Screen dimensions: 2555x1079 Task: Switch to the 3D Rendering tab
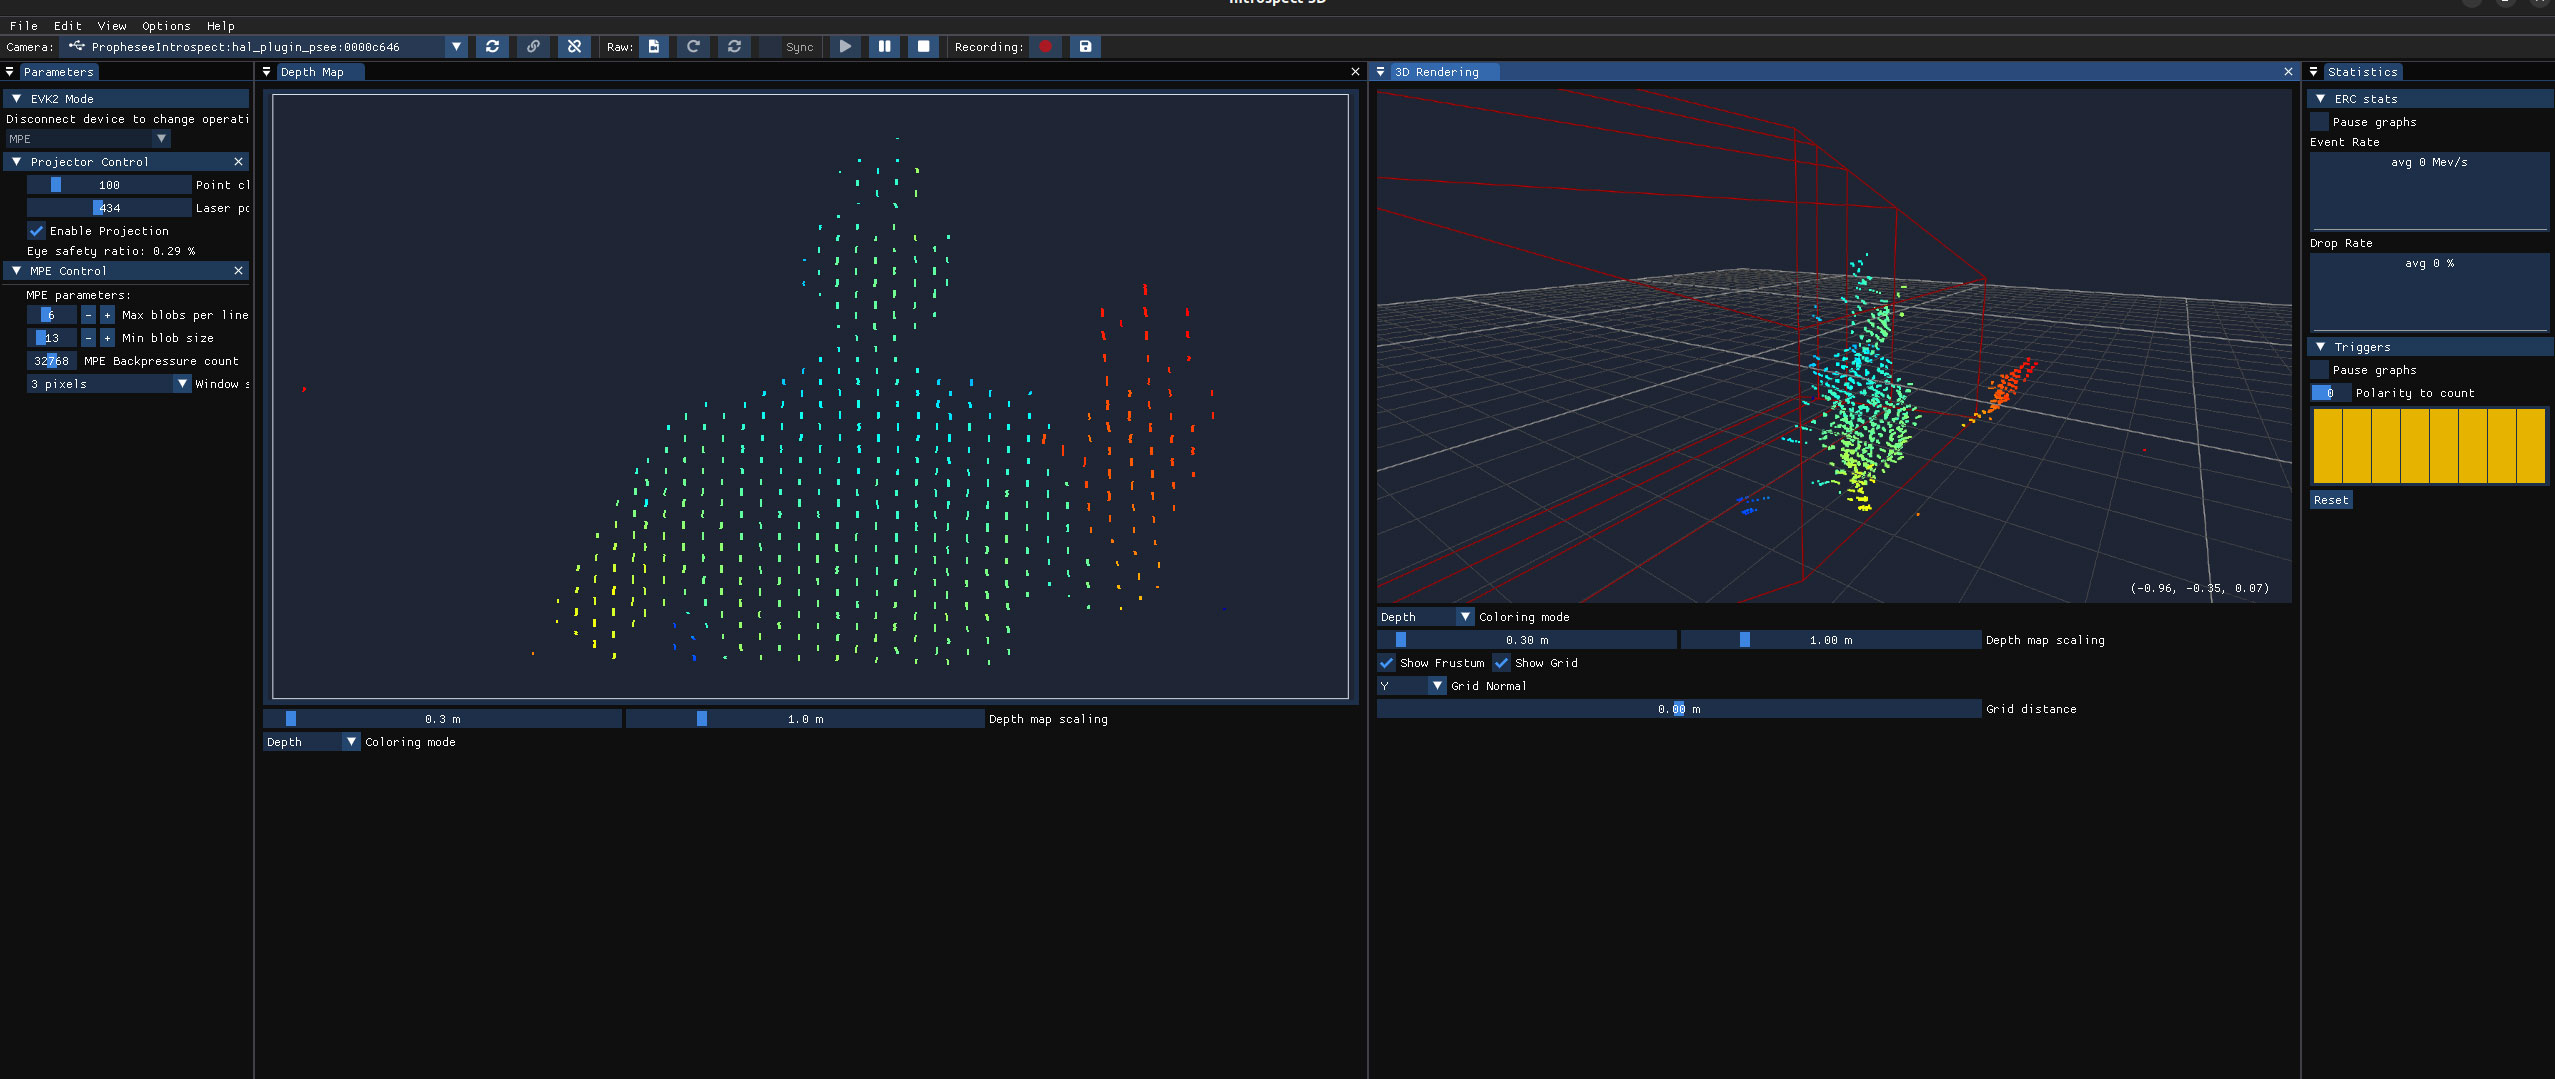tap(1436, 72)
